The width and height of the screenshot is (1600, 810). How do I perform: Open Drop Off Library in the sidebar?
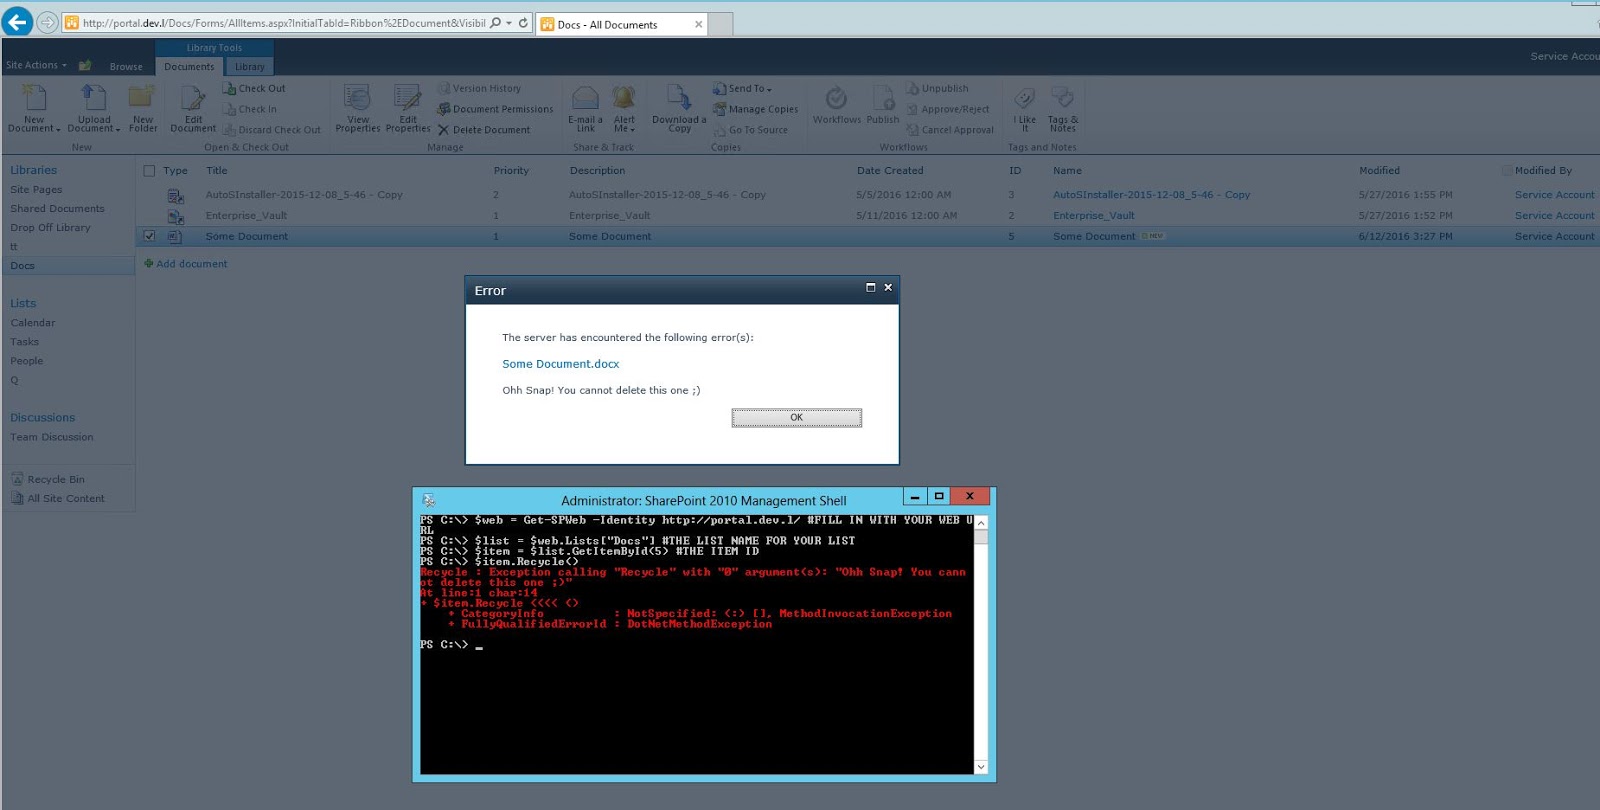point(50,228)
